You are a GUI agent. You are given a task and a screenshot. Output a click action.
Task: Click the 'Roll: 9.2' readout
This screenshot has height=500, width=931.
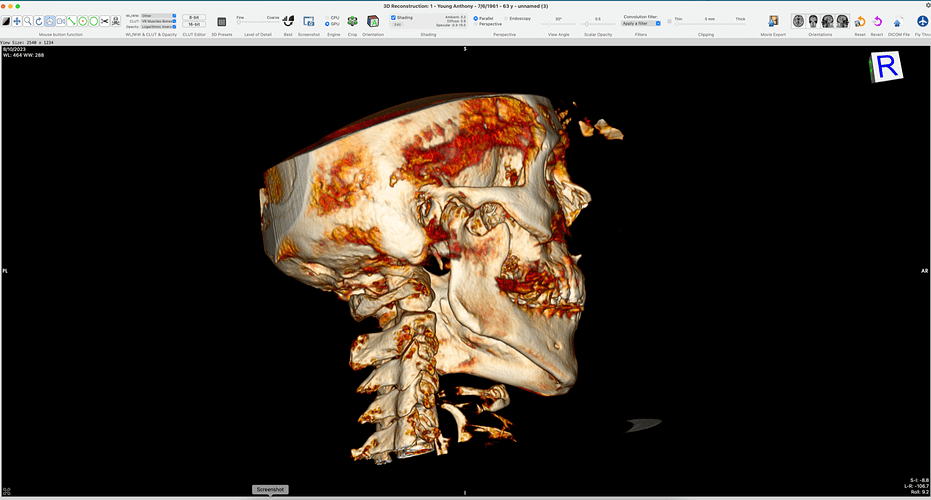tap(919, 492)
